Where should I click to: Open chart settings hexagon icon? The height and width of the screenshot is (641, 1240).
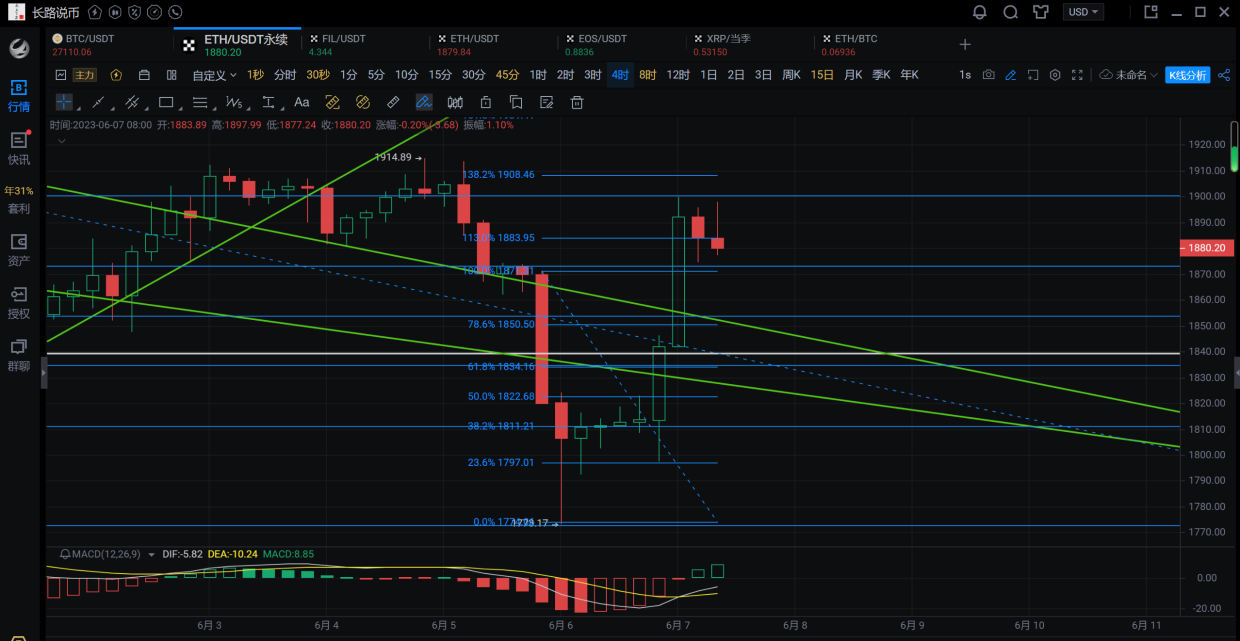tap(1054, 75)
